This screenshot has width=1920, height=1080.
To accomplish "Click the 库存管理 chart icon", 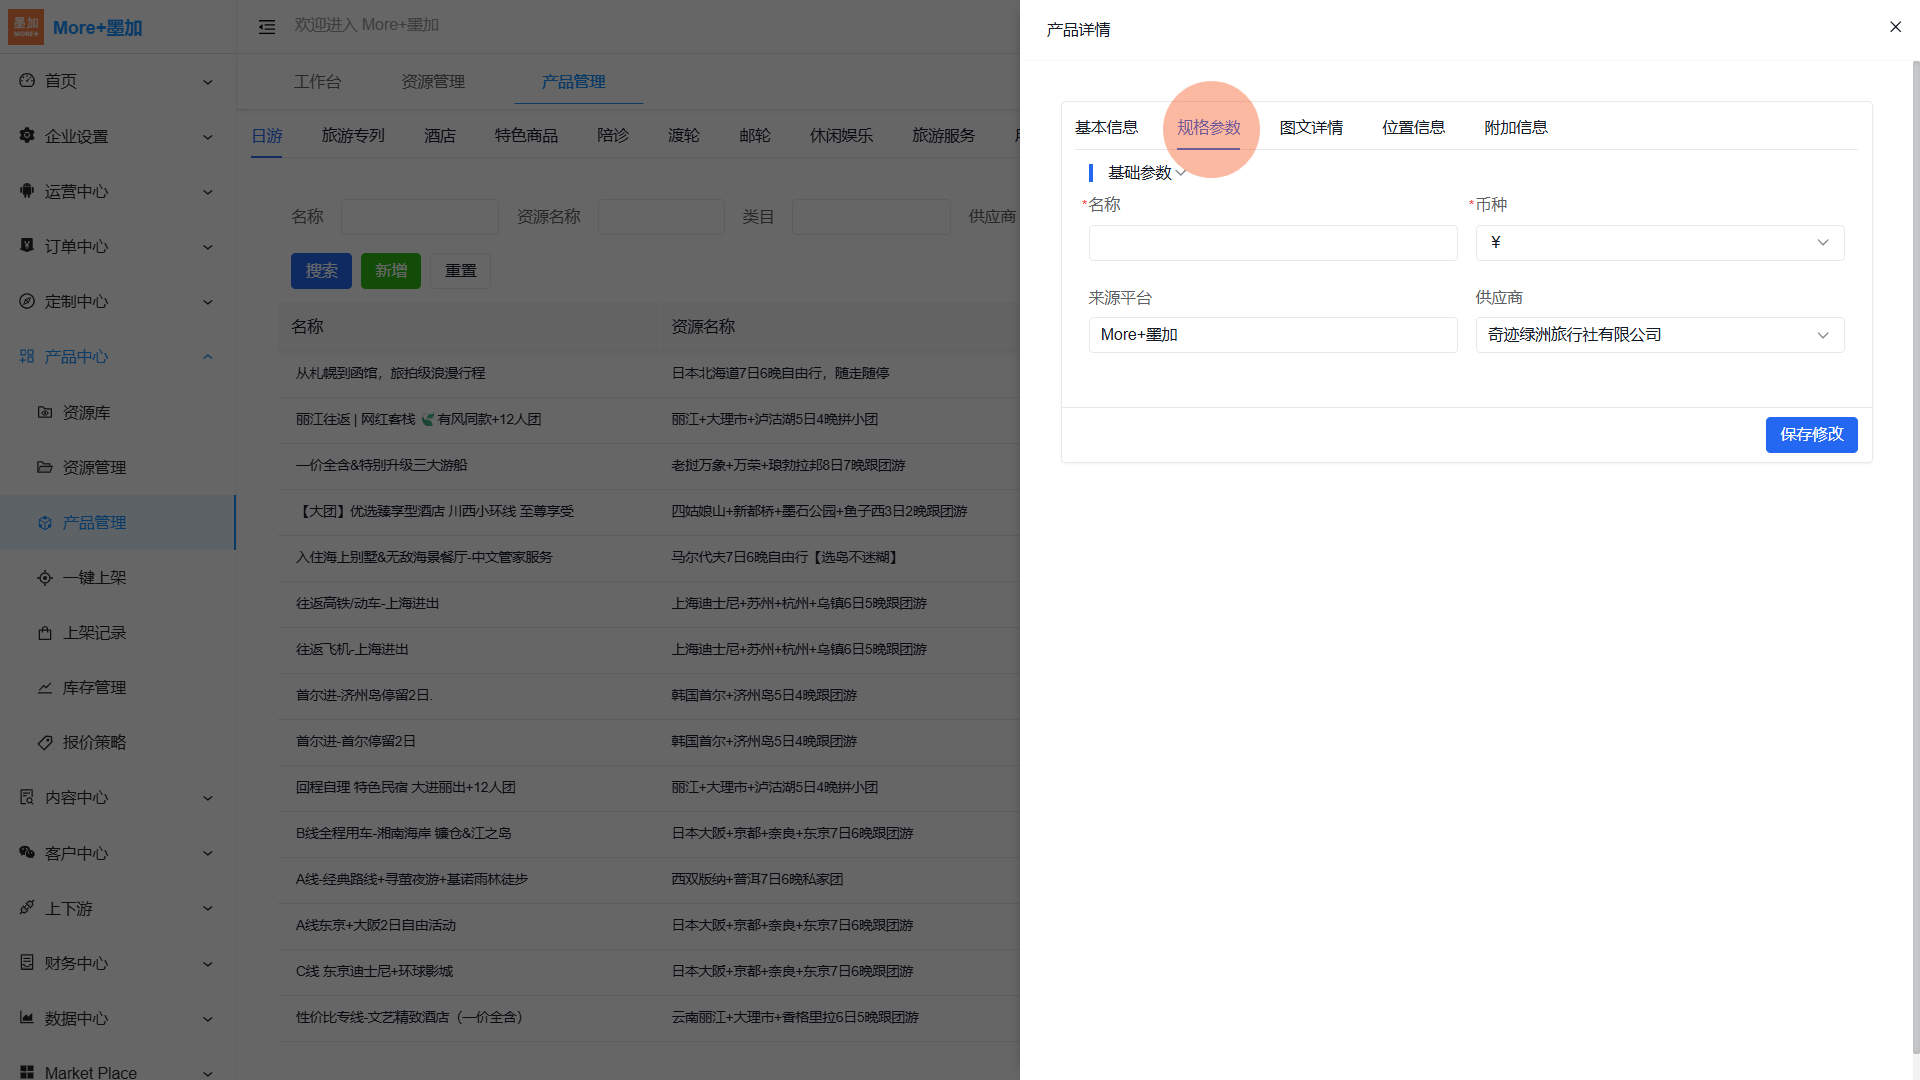I will tap(45, 688).
